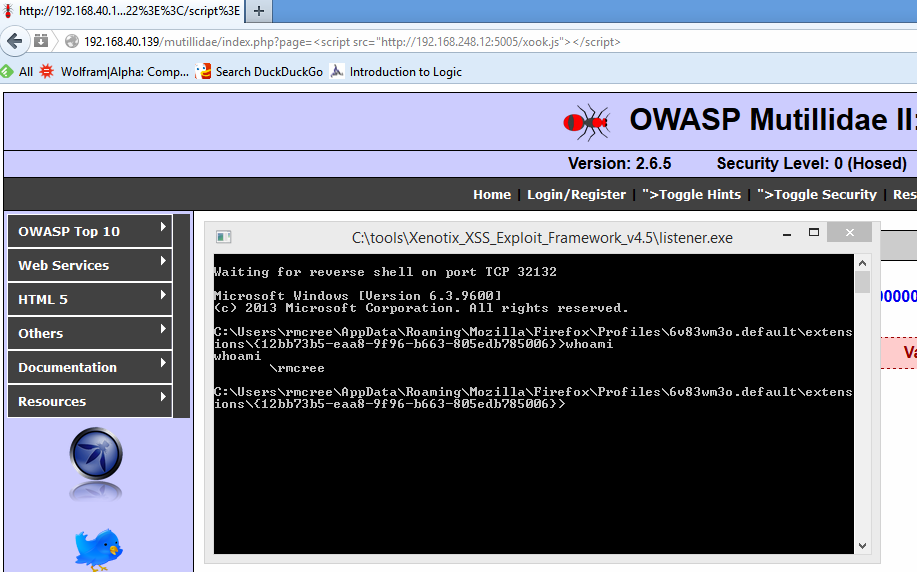Open the Login/Register link

pos(576,194)
